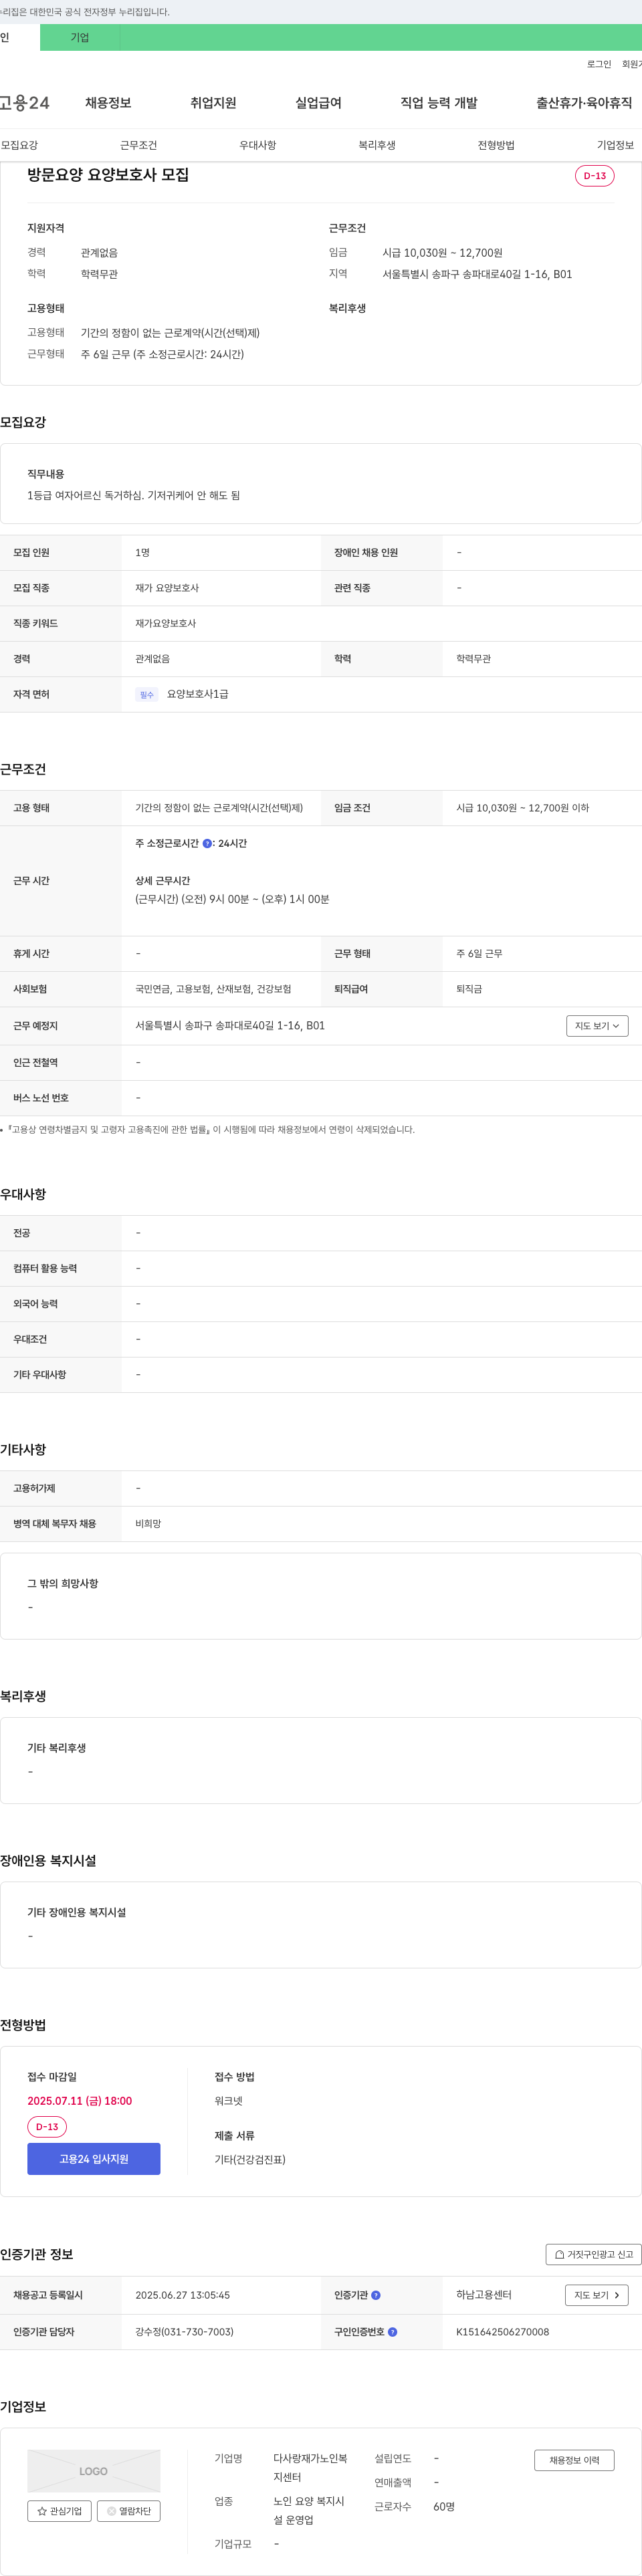Viewport: 642px width, 2576px height.
Task: Add company with 관심기업 star button
Action: coord(59,2511)
